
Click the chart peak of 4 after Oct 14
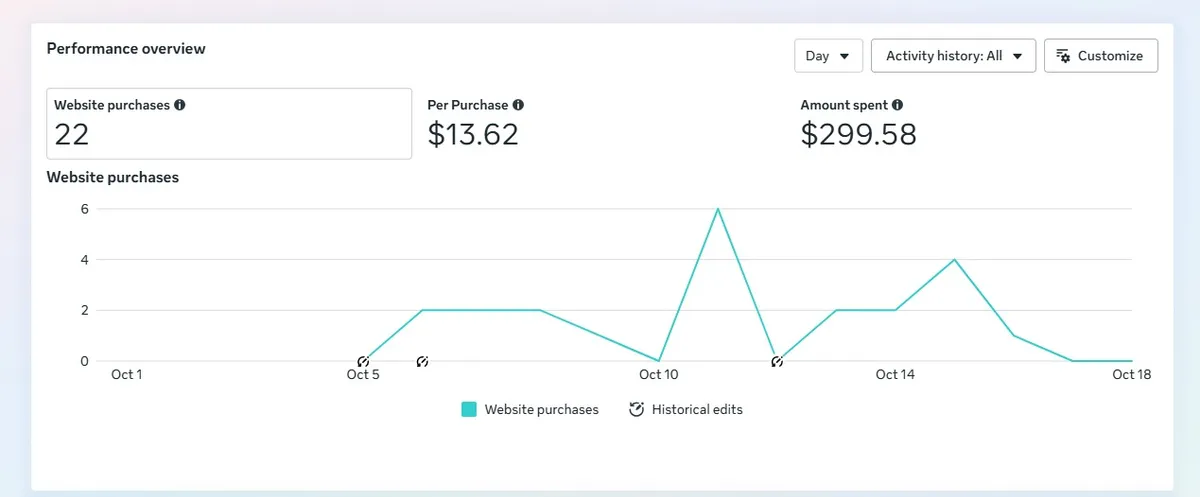(954, 260)
